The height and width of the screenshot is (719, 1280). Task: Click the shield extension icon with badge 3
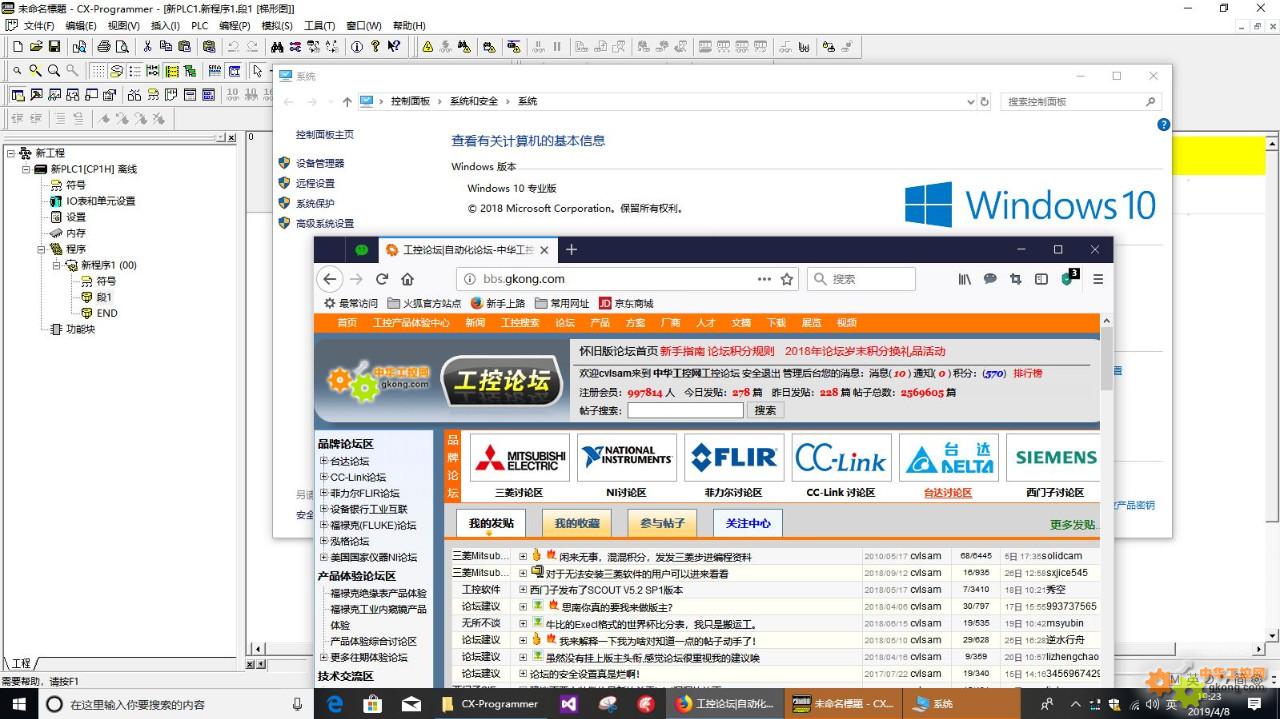tap(1069, 278)
